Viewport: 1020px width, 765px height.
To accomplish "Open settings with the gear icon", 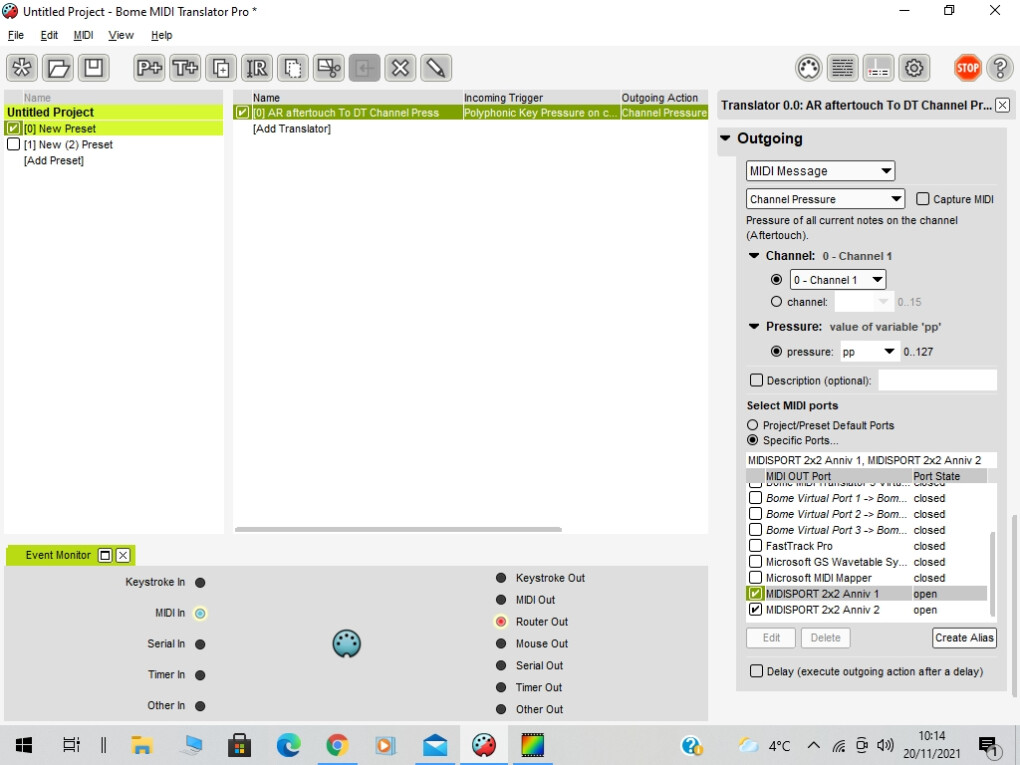I will [914, 68].
